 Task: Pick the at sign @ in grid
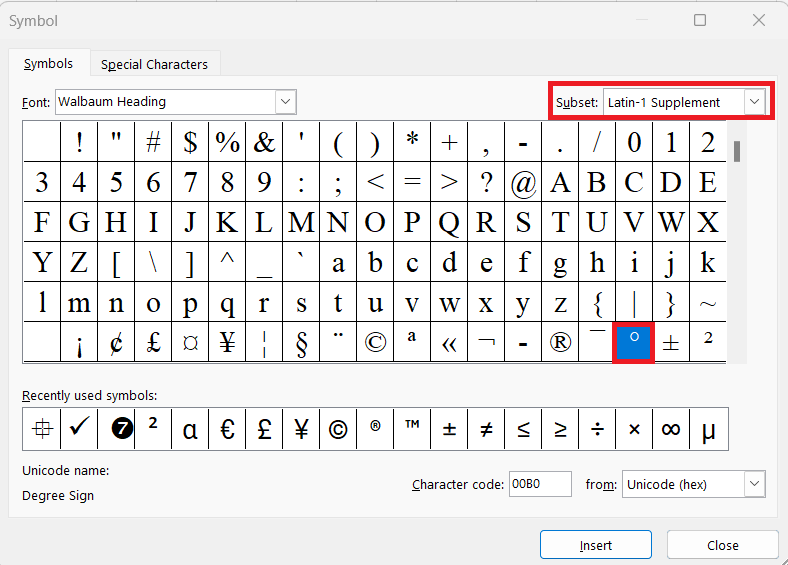[523, 181]
